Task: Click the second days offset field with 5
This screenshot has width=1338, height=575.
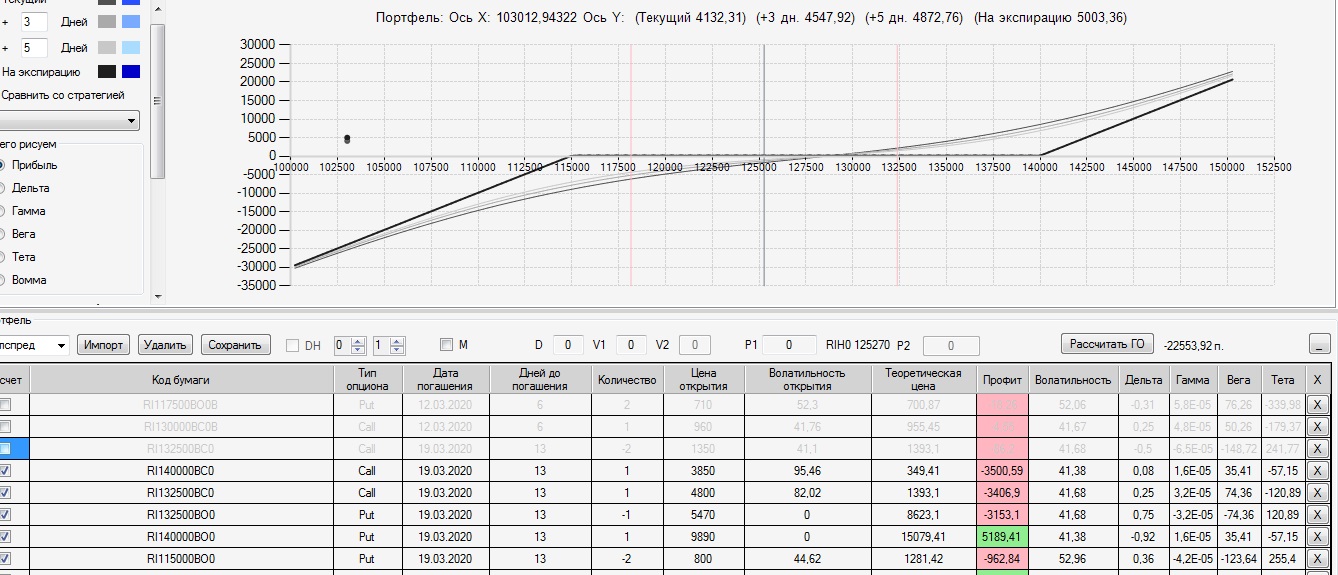Action: pos(34,48)
